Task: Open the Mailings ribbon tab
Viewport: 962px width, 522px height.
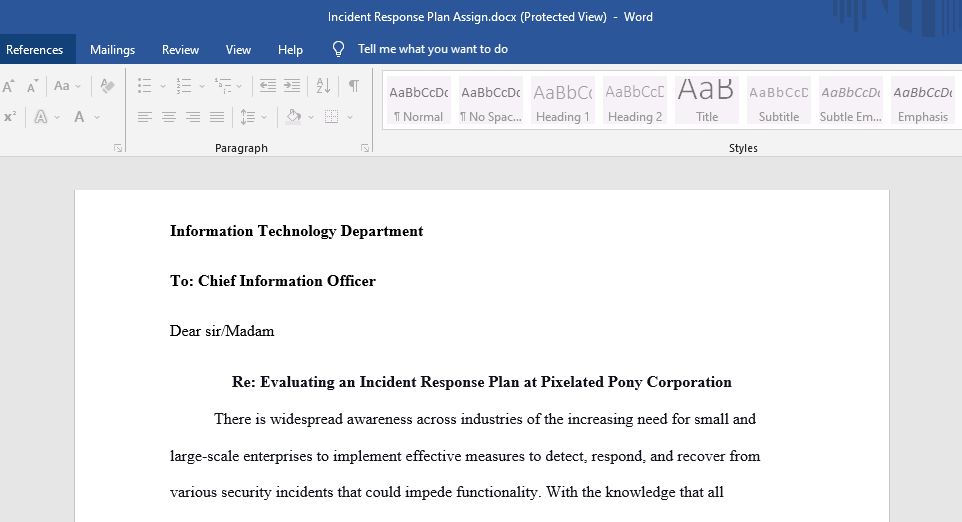Action: coord(112,50)
